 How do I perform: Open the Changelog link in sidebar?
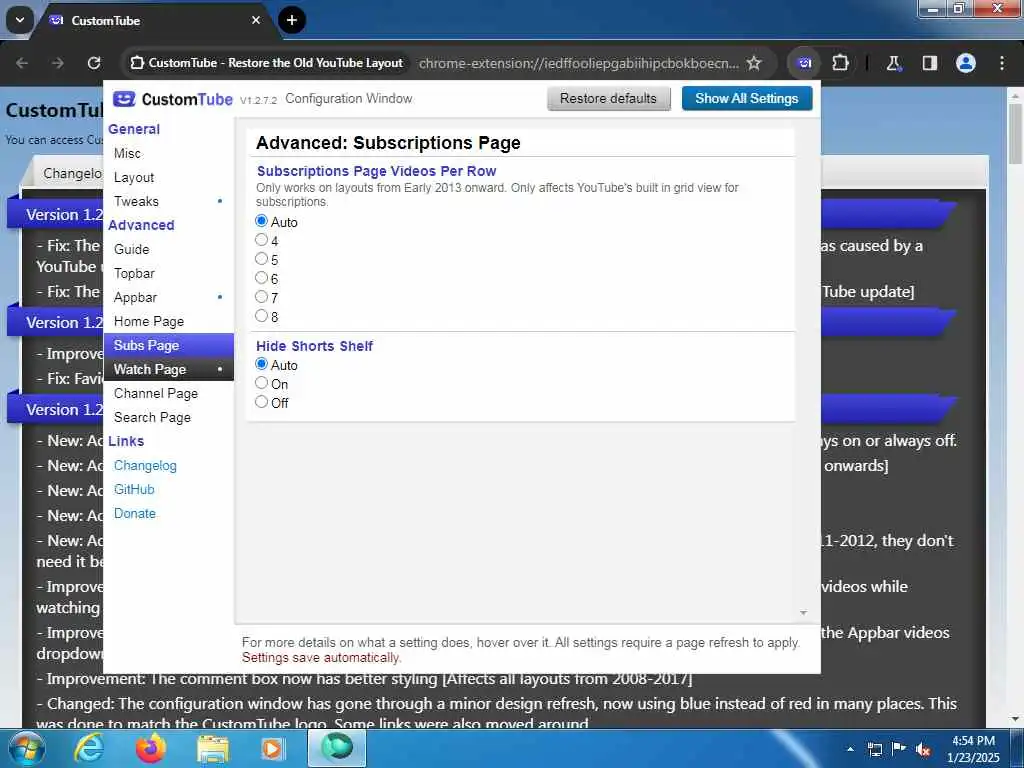[145, 466]
